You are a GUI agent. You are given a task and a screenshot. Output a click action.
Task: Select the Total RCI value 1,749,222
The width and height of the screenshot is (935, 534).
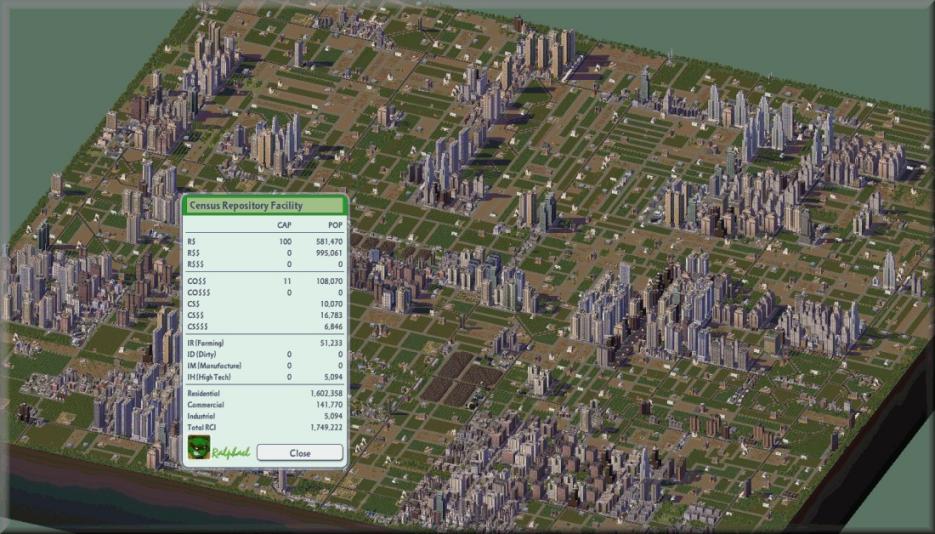click(326, 427)
